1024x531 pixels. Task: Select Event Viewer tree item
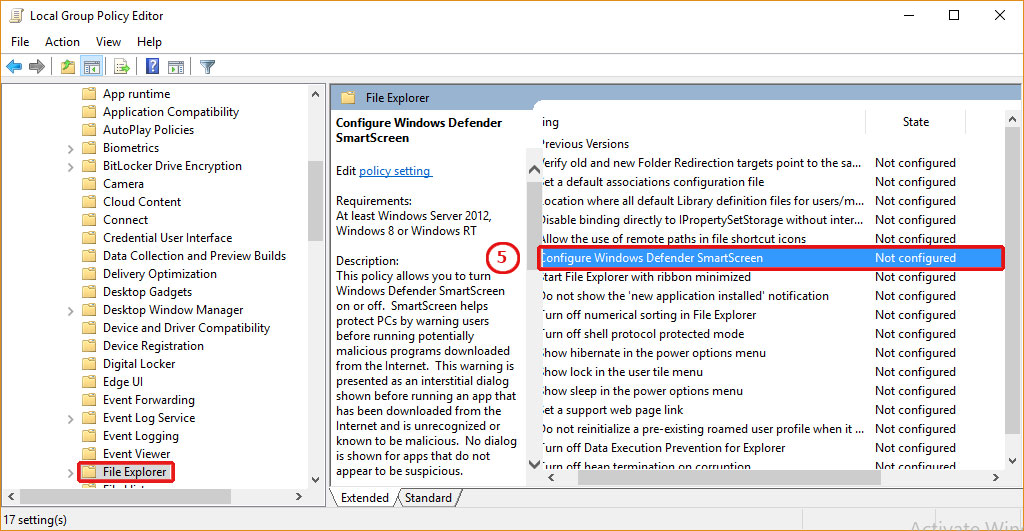(x=136, y=454)
